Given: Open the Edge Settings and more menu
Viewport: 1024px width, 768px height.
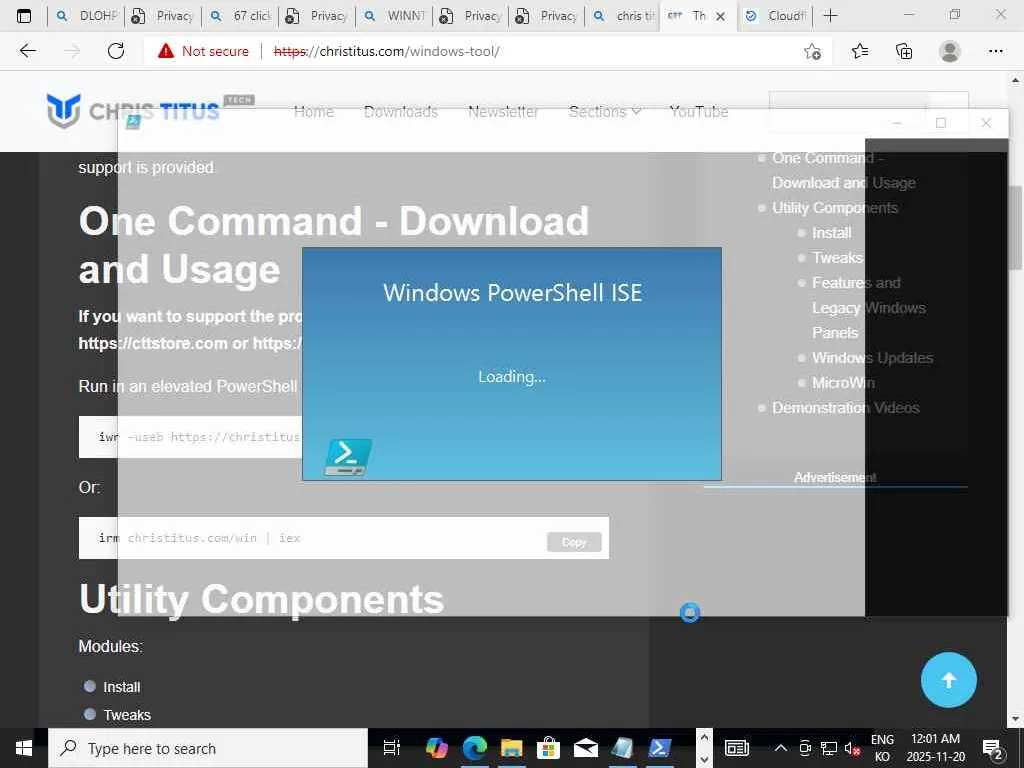Looking at the screenshot, I should tap(995, 51).
